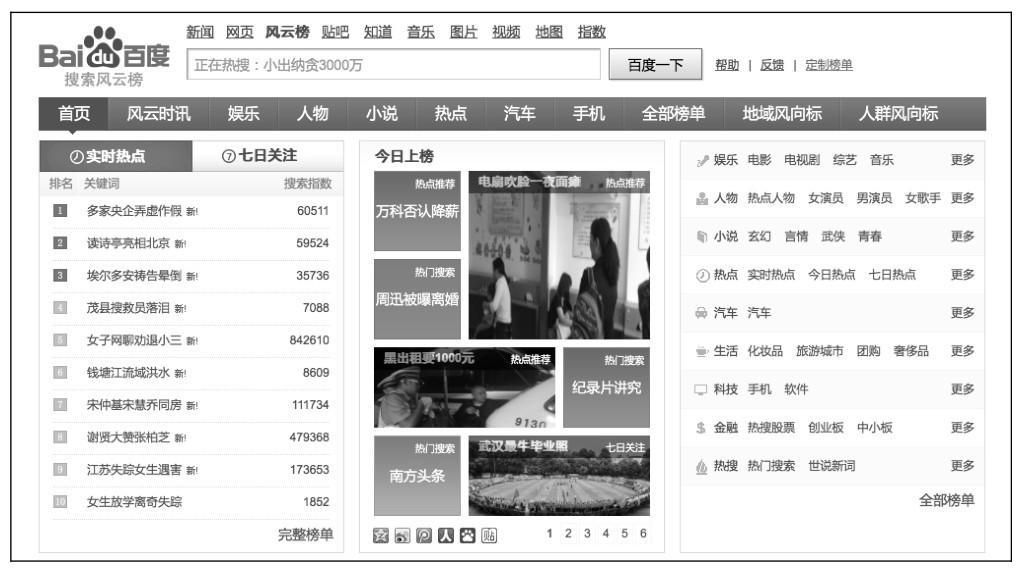The height and width of the screenshot is (570, 1021).
Task: Go to page 6 of 今日上榜
Action: coord(643,534)
